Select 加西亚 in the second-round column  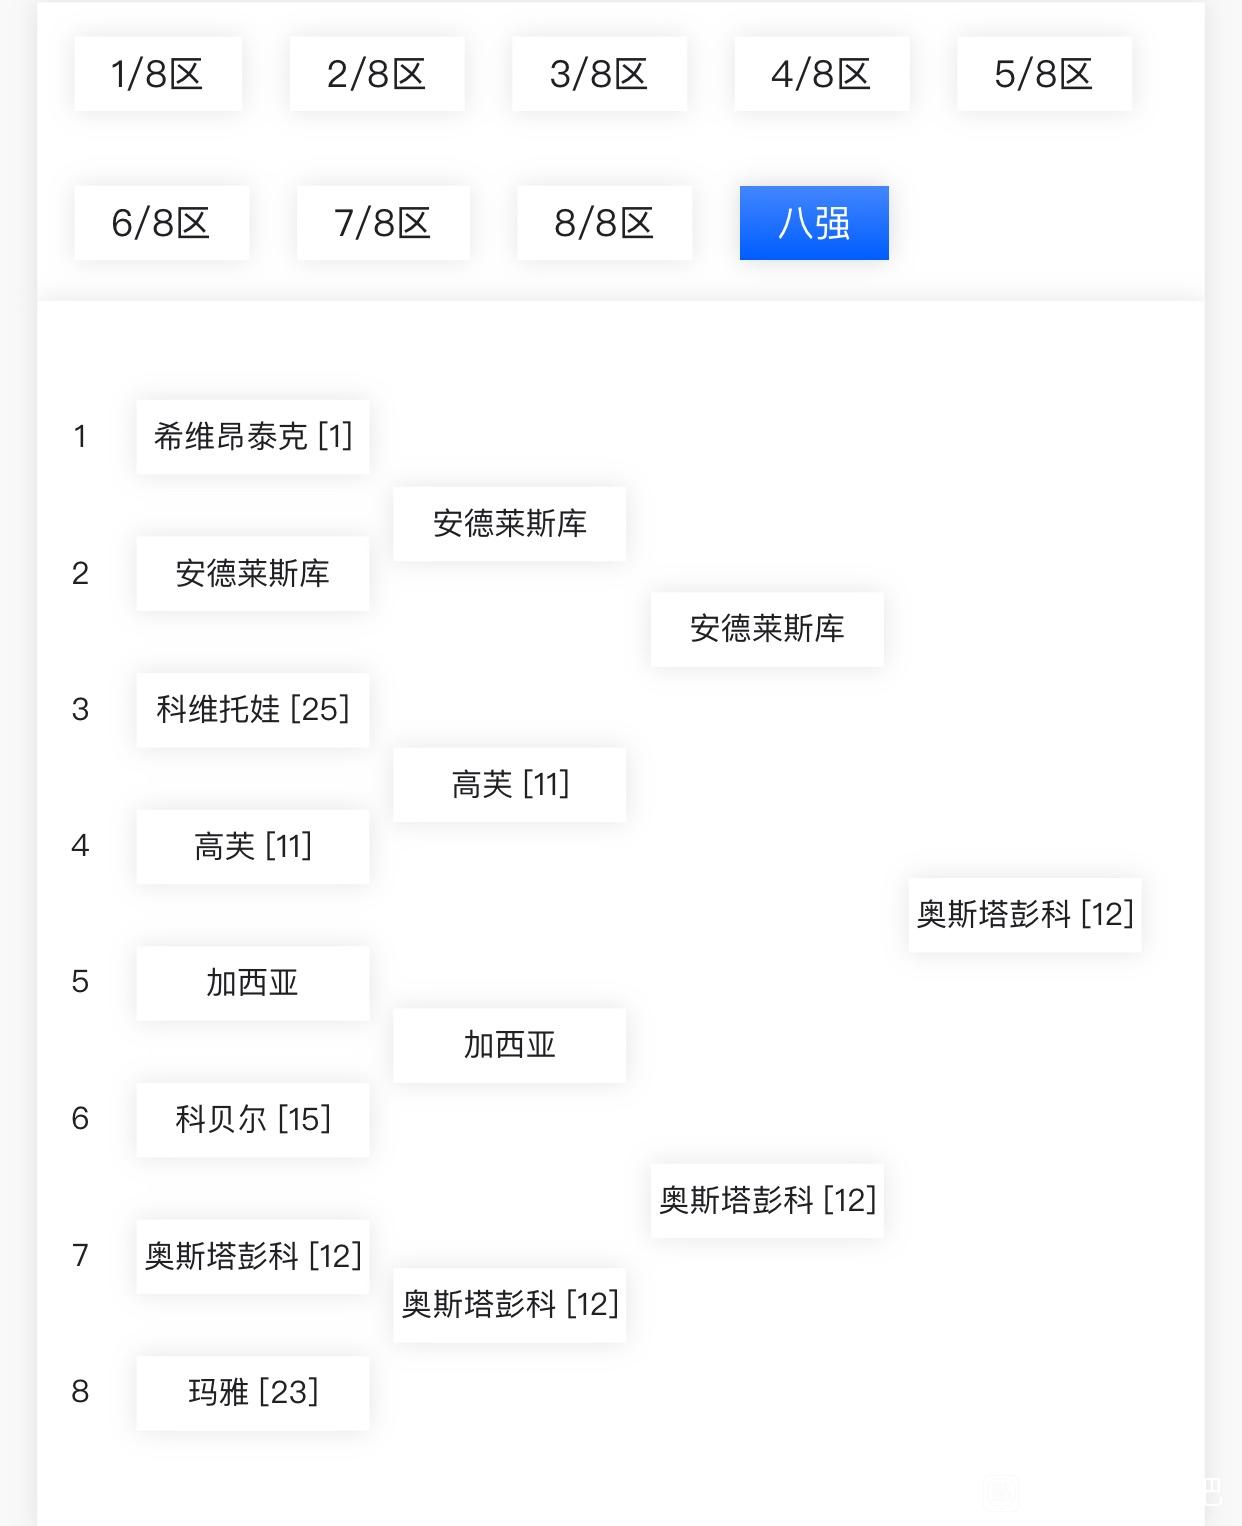[510, 1046]
